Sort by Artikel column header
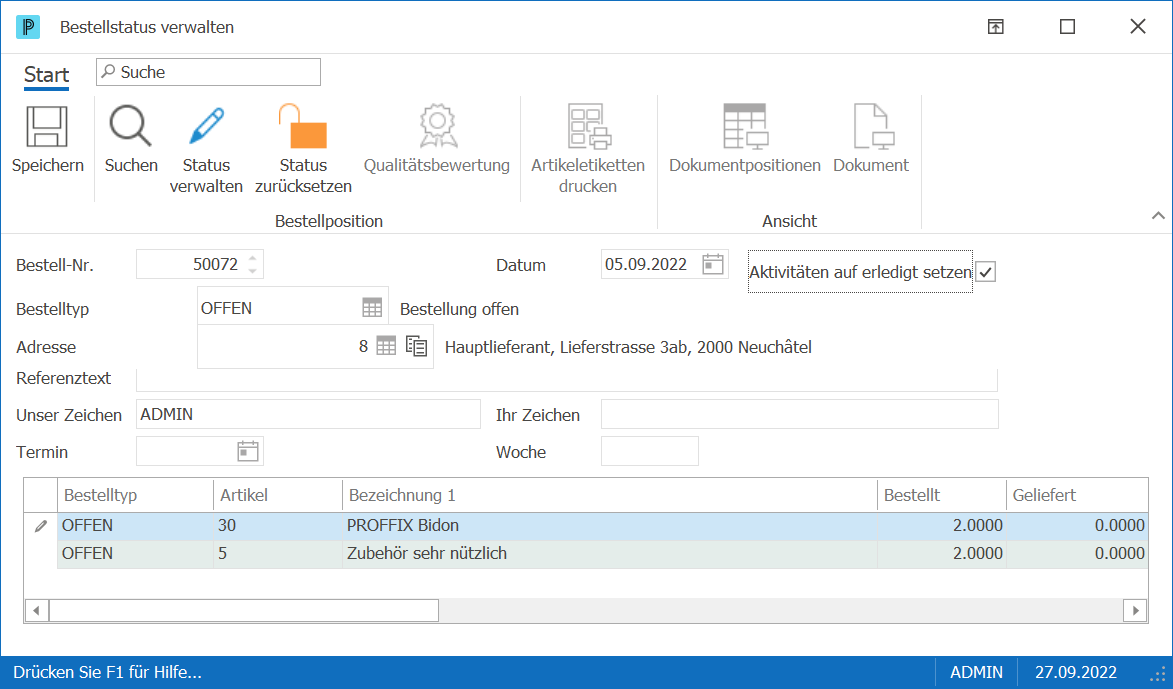 coord(278,495)
